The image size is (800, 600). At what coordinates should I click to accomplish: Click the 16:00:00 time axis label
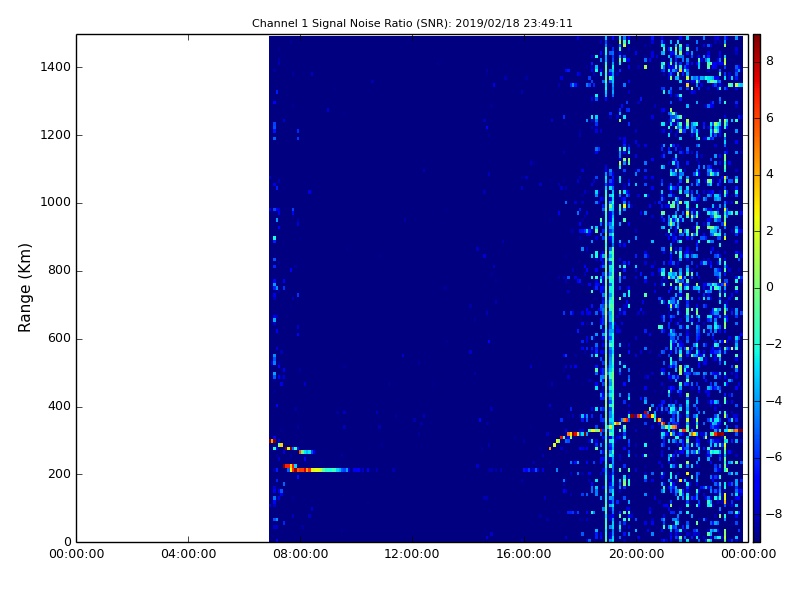pyautogui.click(x=524, y=554)
